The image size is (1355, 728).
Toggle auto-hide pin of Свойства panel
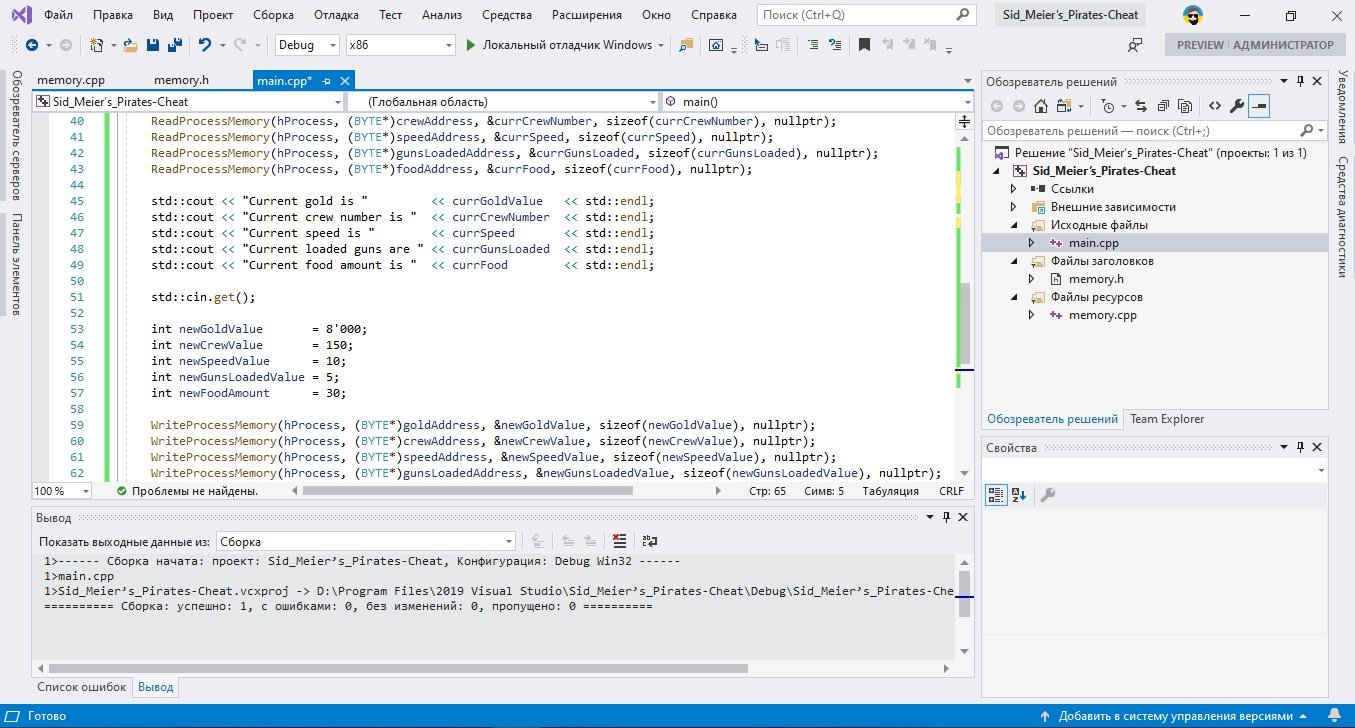pyautogui.click(x=1301, y=448)
